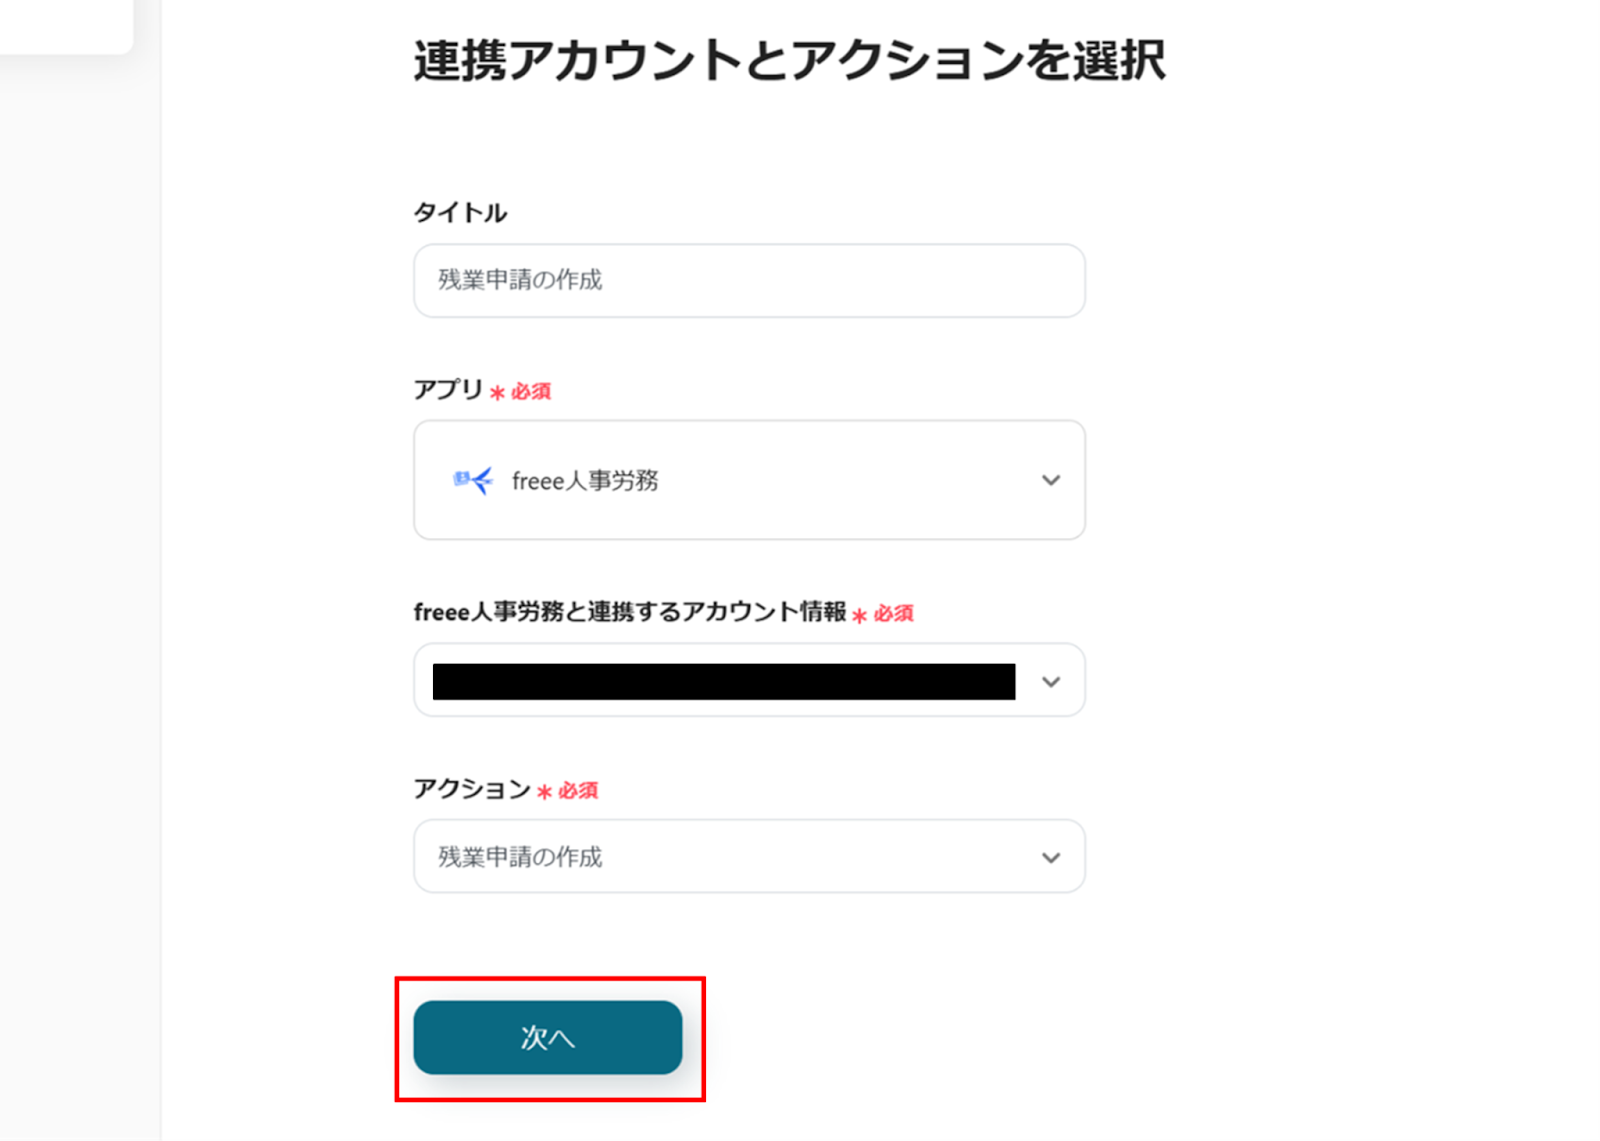Viewport: 1600px width, 1141px height.
Task: Click the 残業申請の作成 action selection text
Action: tap(520, 858)
